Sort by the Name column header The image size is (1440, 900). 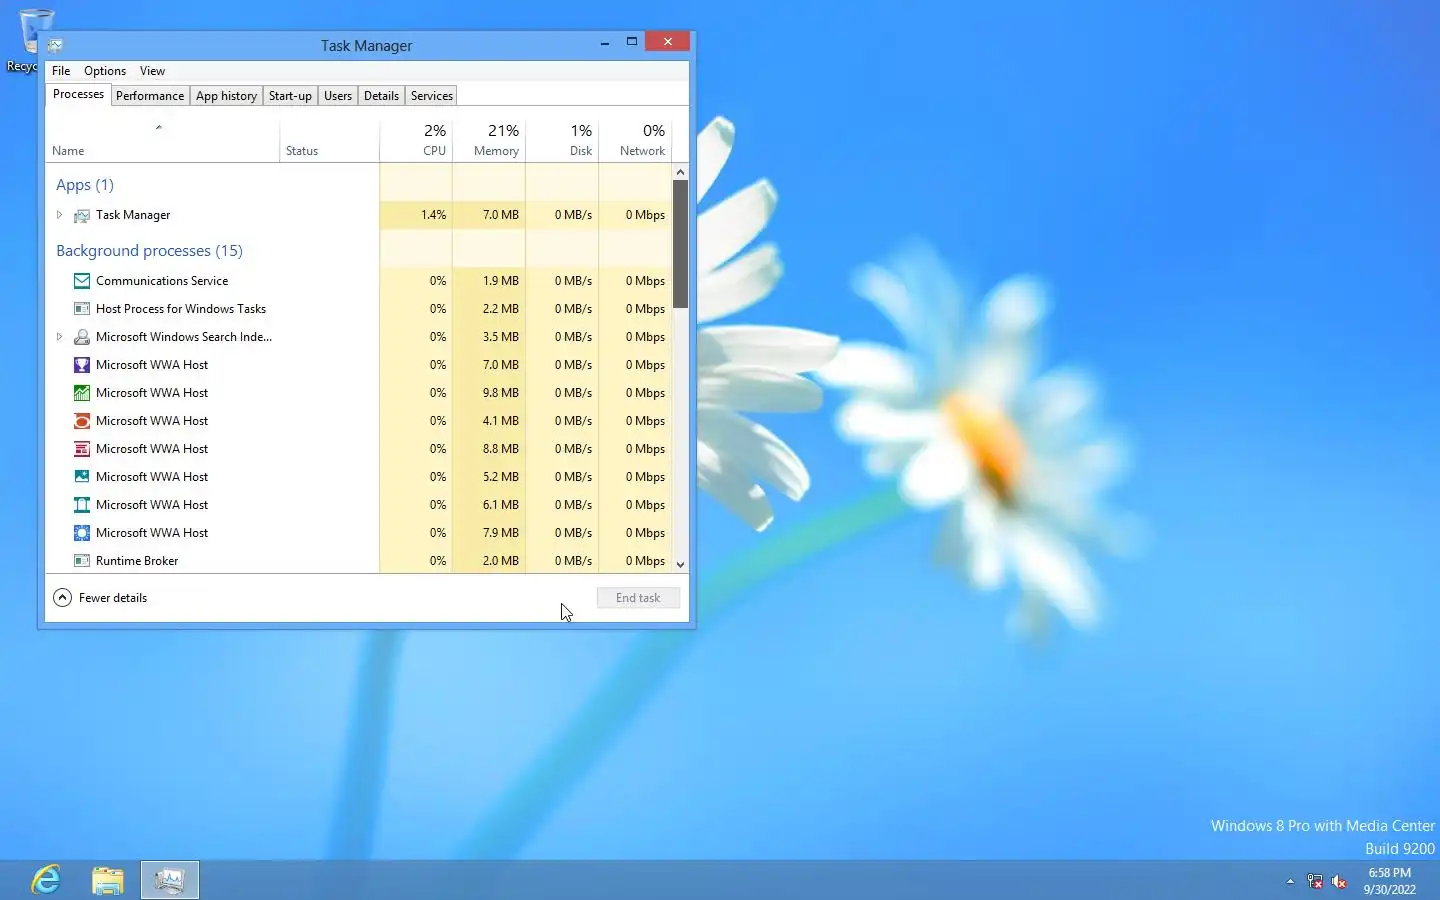[162, 140]
